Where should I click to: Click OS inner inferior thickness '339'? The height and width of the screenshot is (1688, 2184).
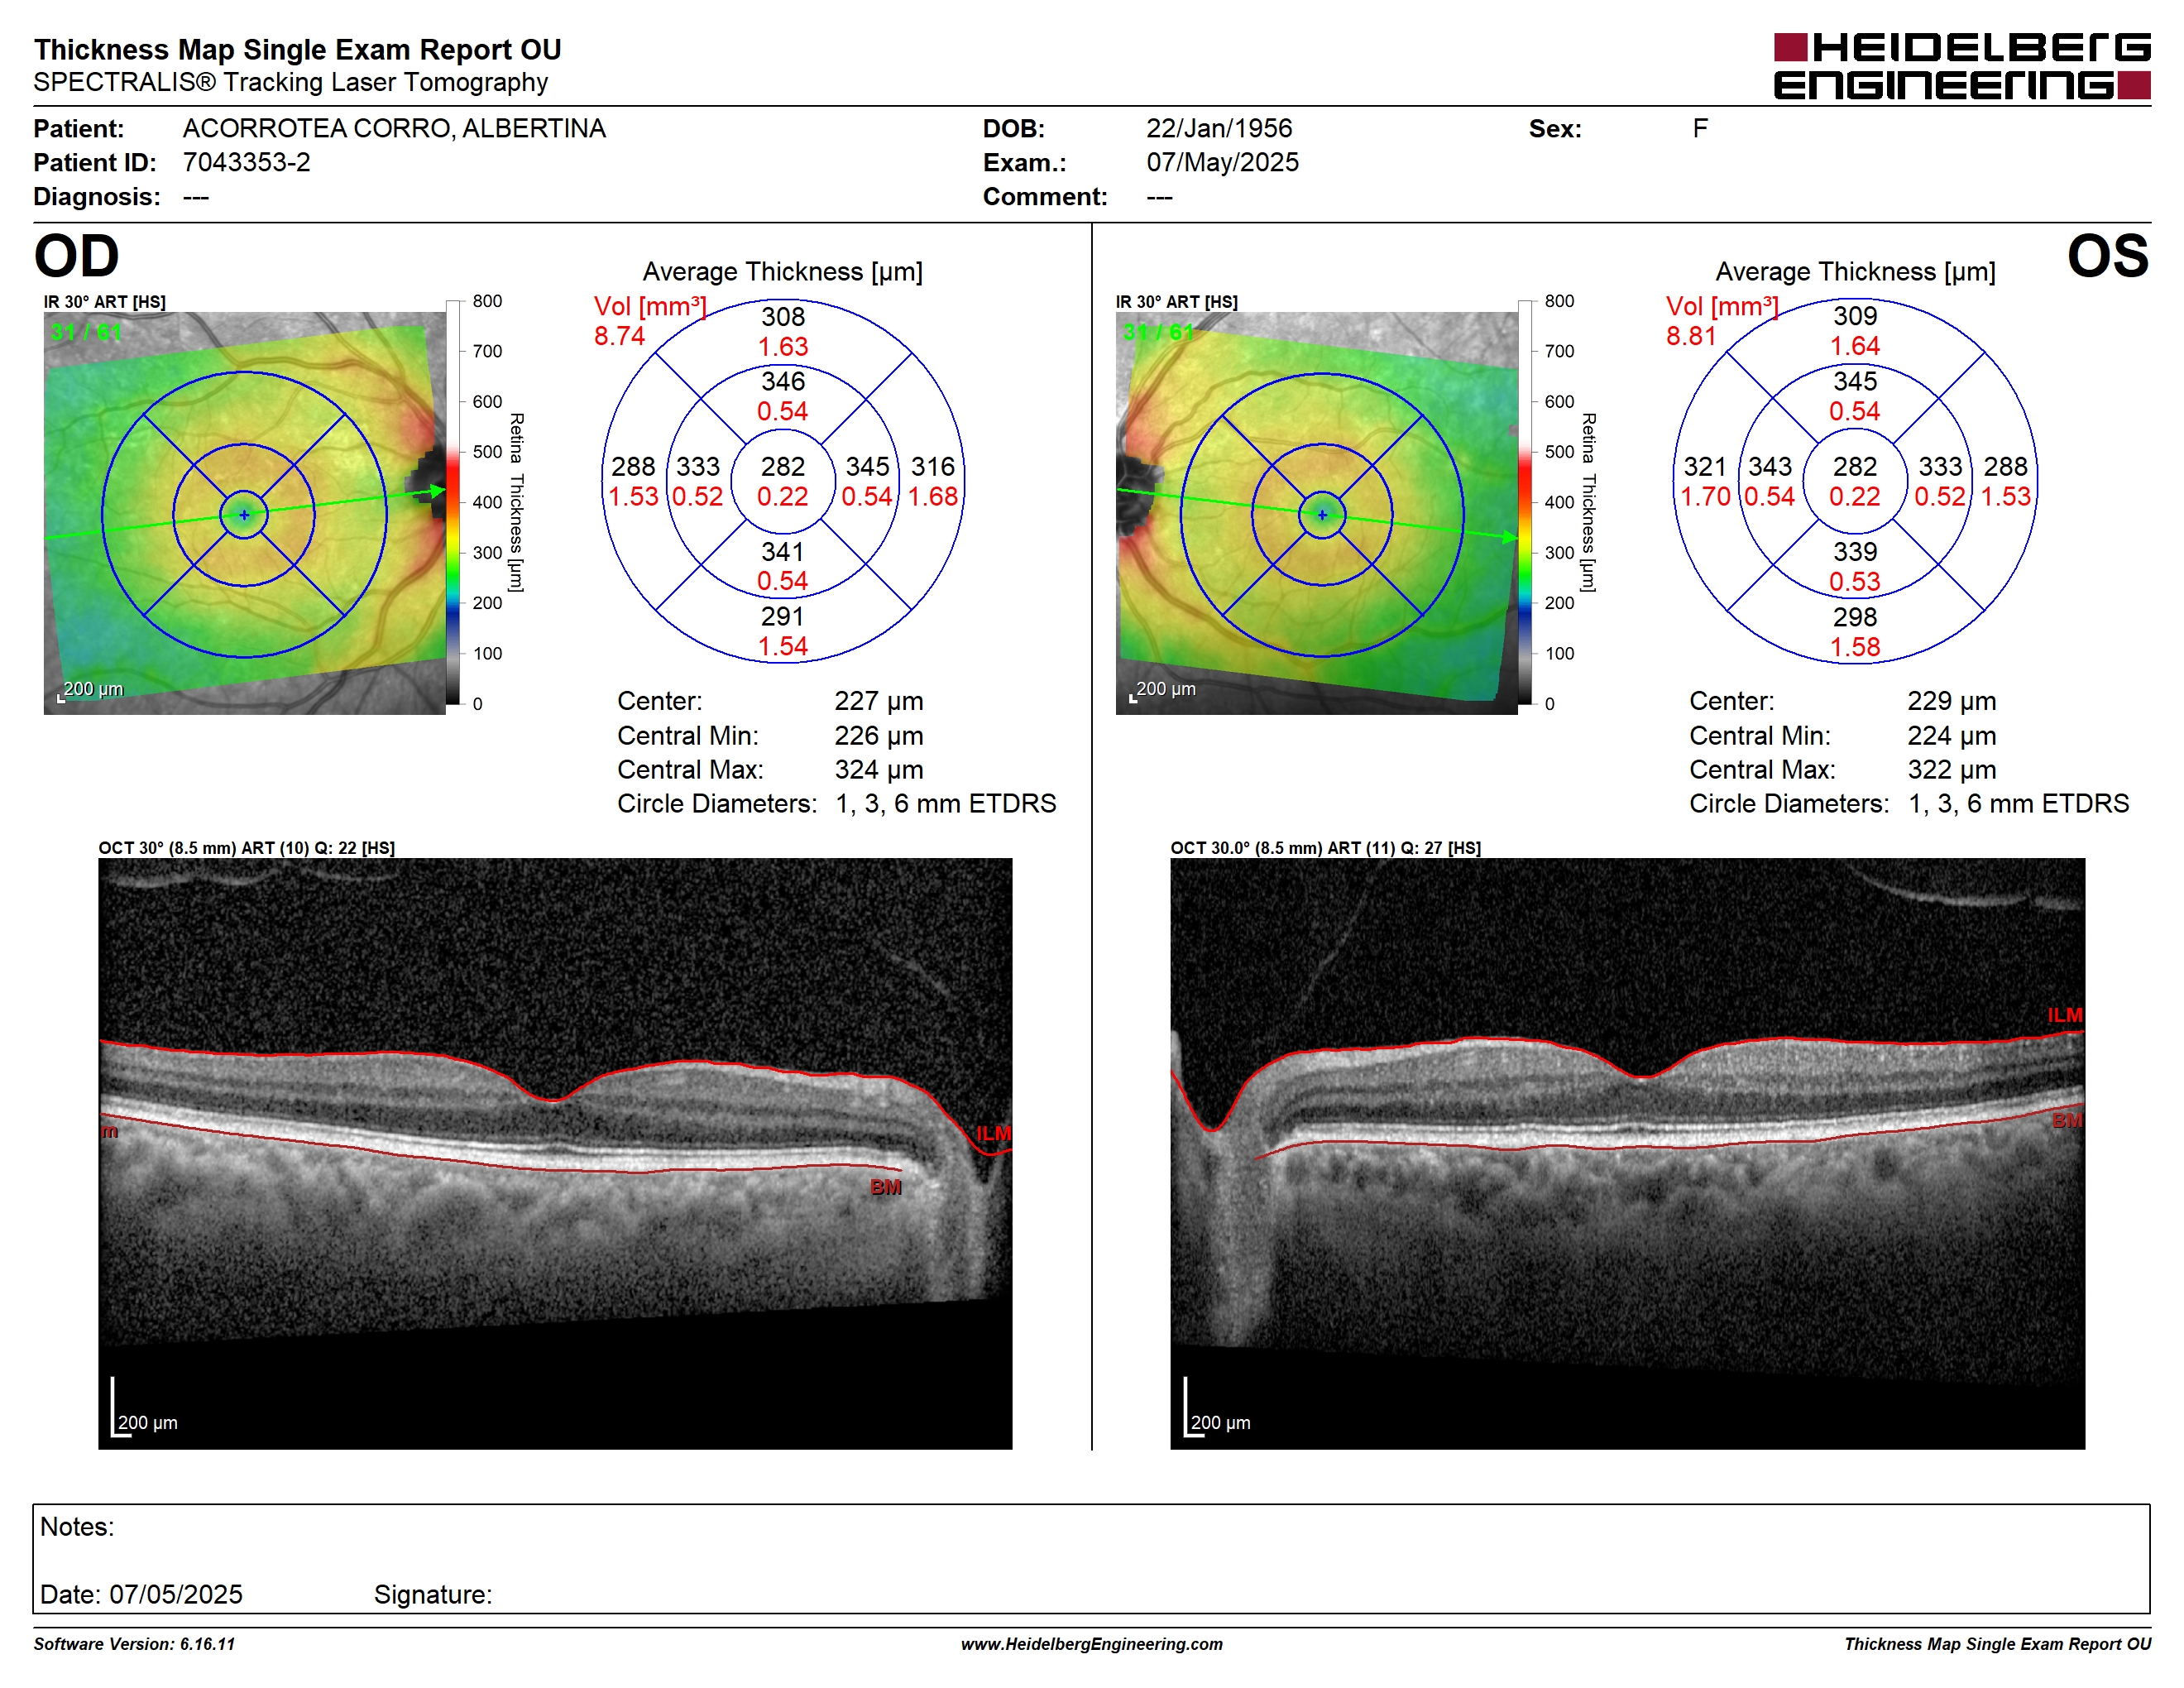1855,552
